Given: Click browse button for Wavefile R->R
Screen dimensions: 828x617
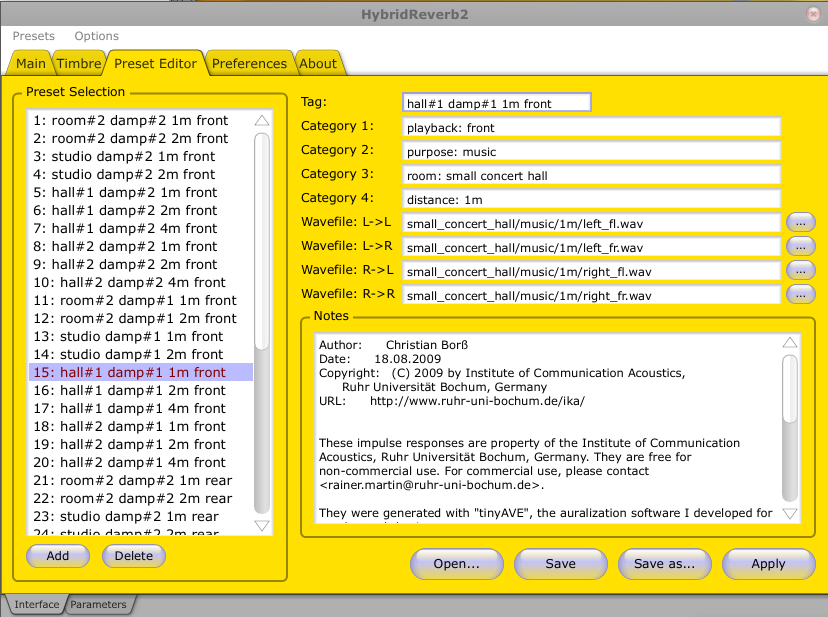Looking at the screenshot, I should [x=800, y=294].
